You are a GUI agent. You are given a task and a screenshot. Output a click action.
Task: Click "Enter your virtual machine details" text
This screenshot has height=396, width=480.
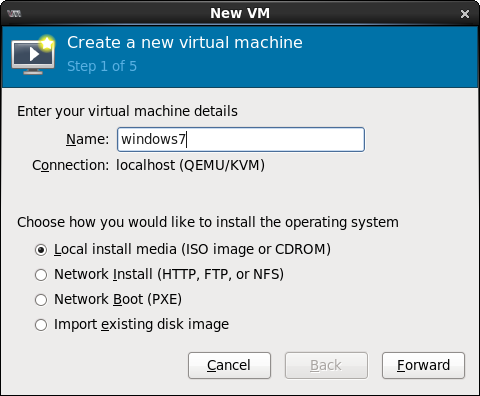[127, 111]
